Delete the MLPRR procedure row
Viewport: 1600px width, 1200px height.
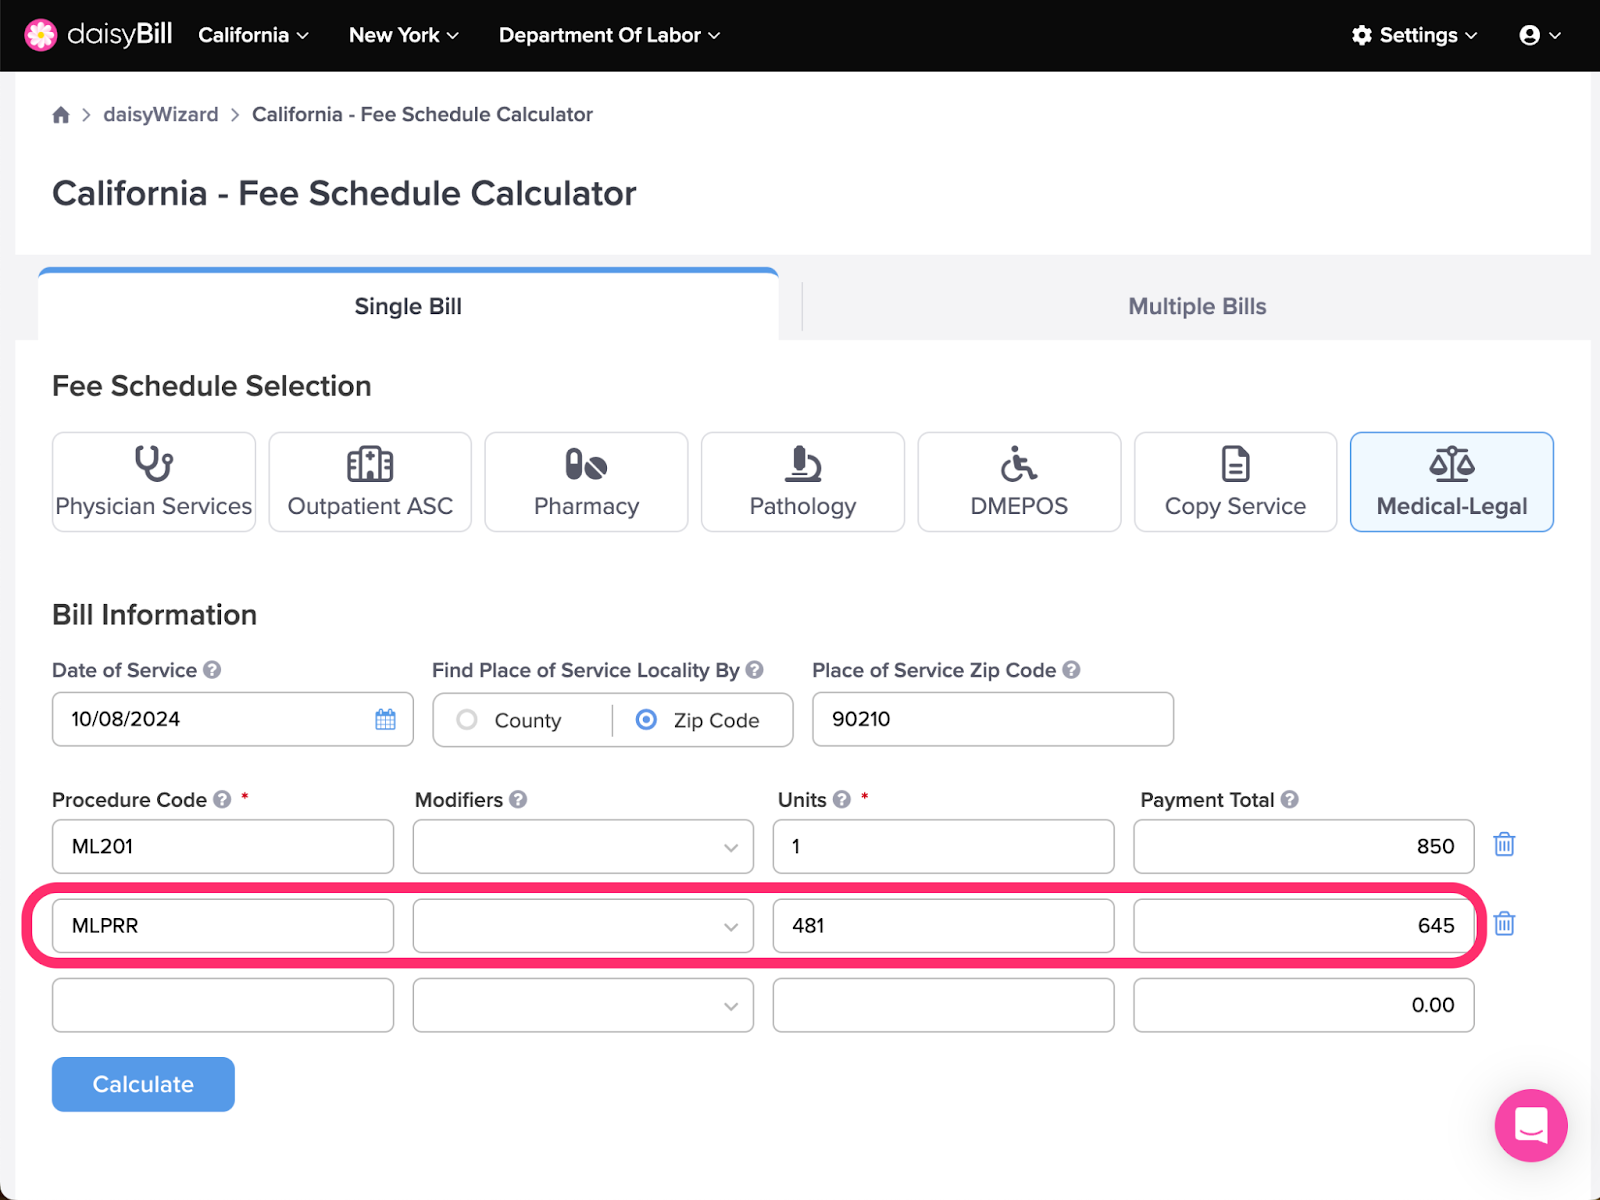pyautogui.click(x=1504, y=924)
